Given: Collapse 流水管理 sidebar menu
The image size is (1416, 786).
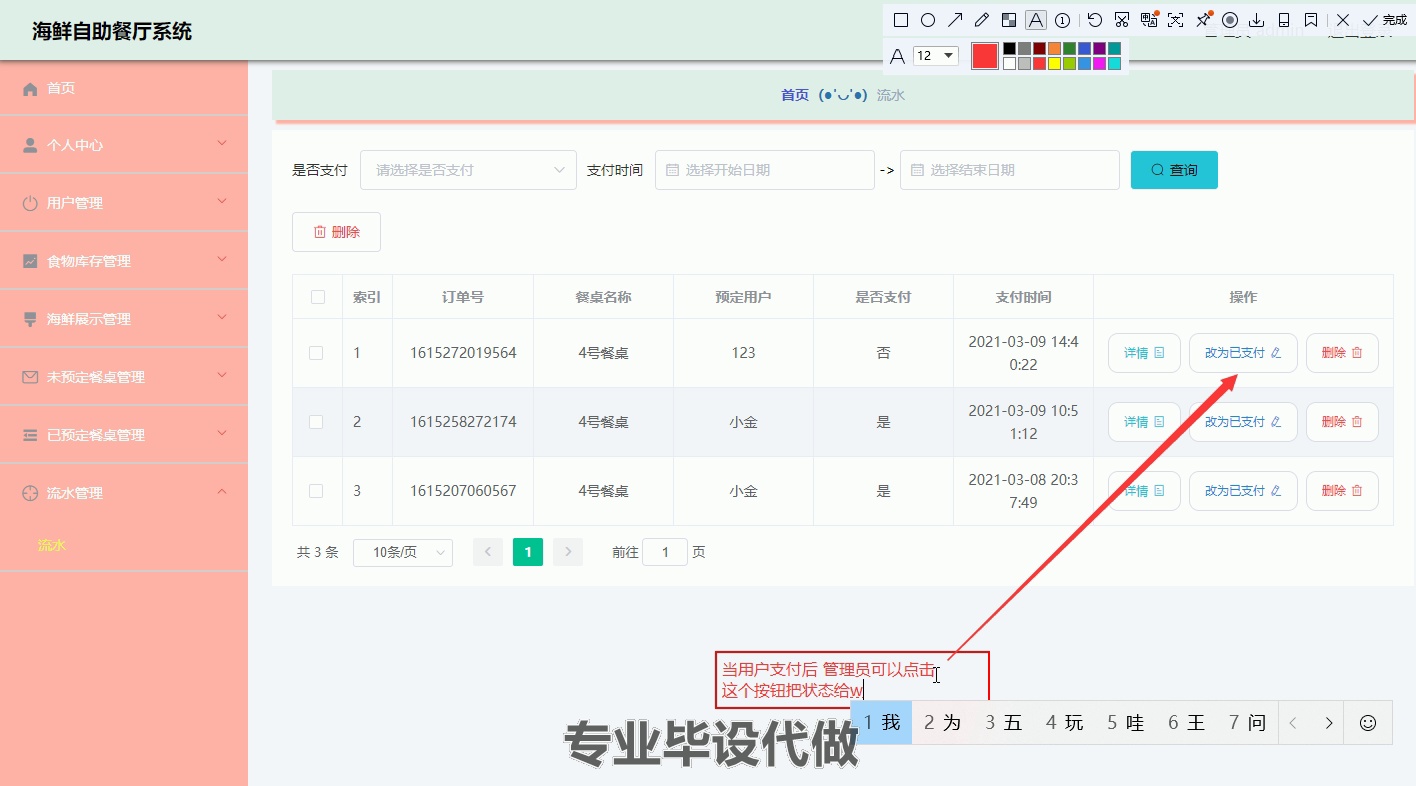Looking at the screenshot, I should coord(124,493).
